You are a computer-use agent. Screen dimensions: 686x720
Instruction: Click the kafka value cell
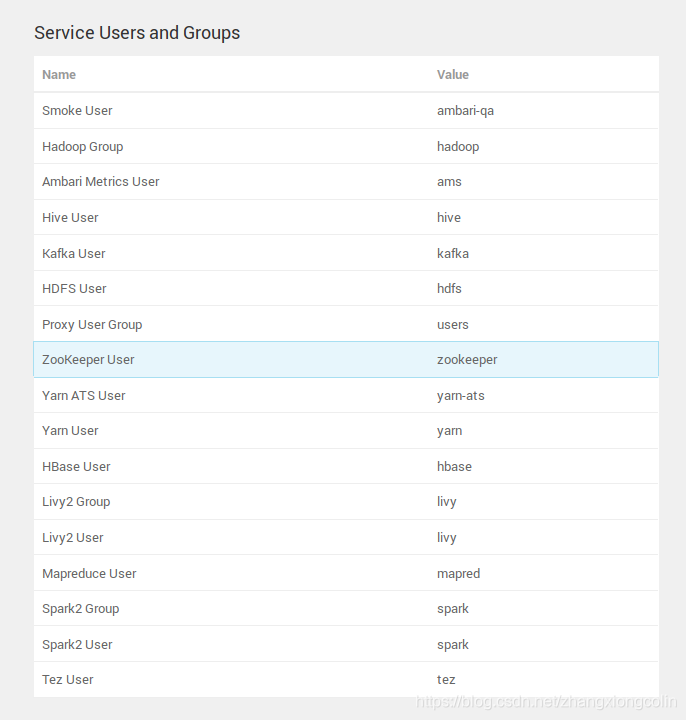coord(453,253)
